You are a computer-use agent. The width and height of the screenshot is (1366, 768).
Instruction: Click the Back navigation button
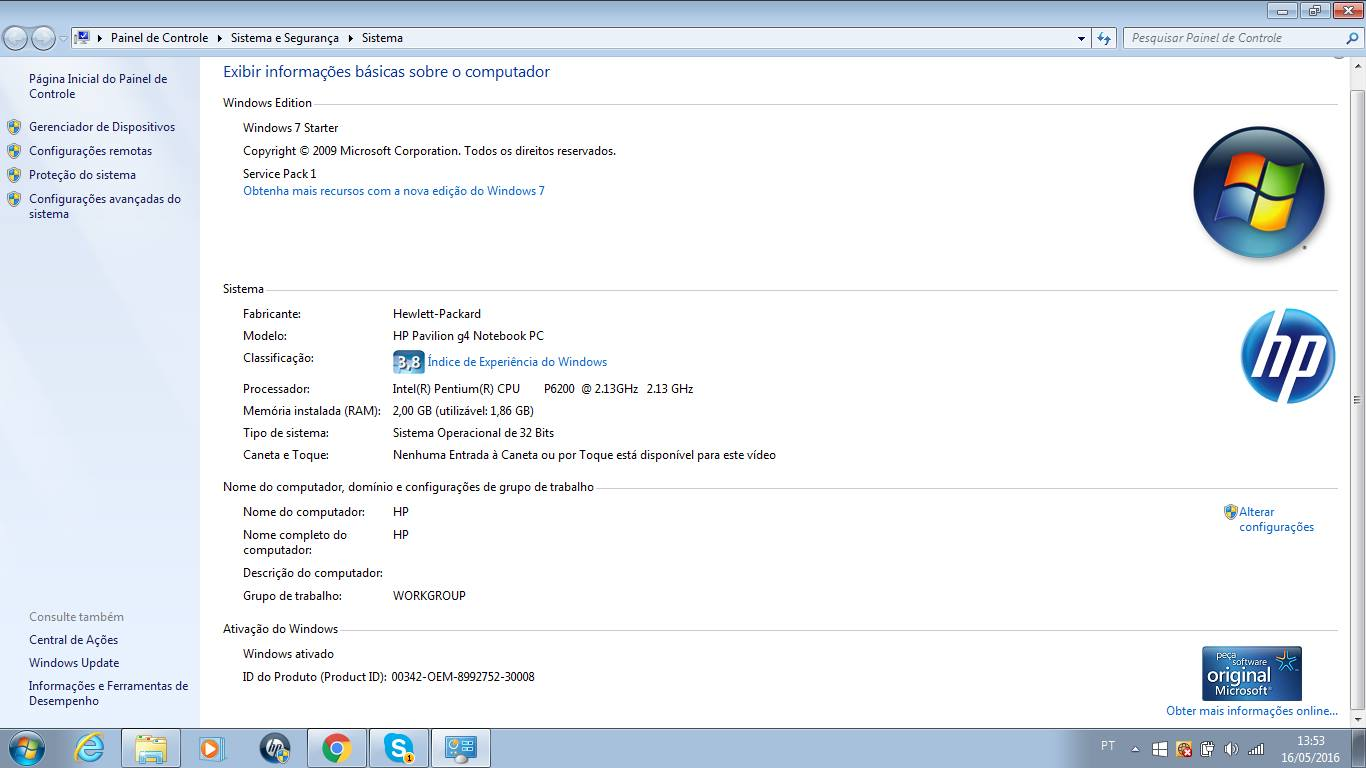click(x=16, y=38)
